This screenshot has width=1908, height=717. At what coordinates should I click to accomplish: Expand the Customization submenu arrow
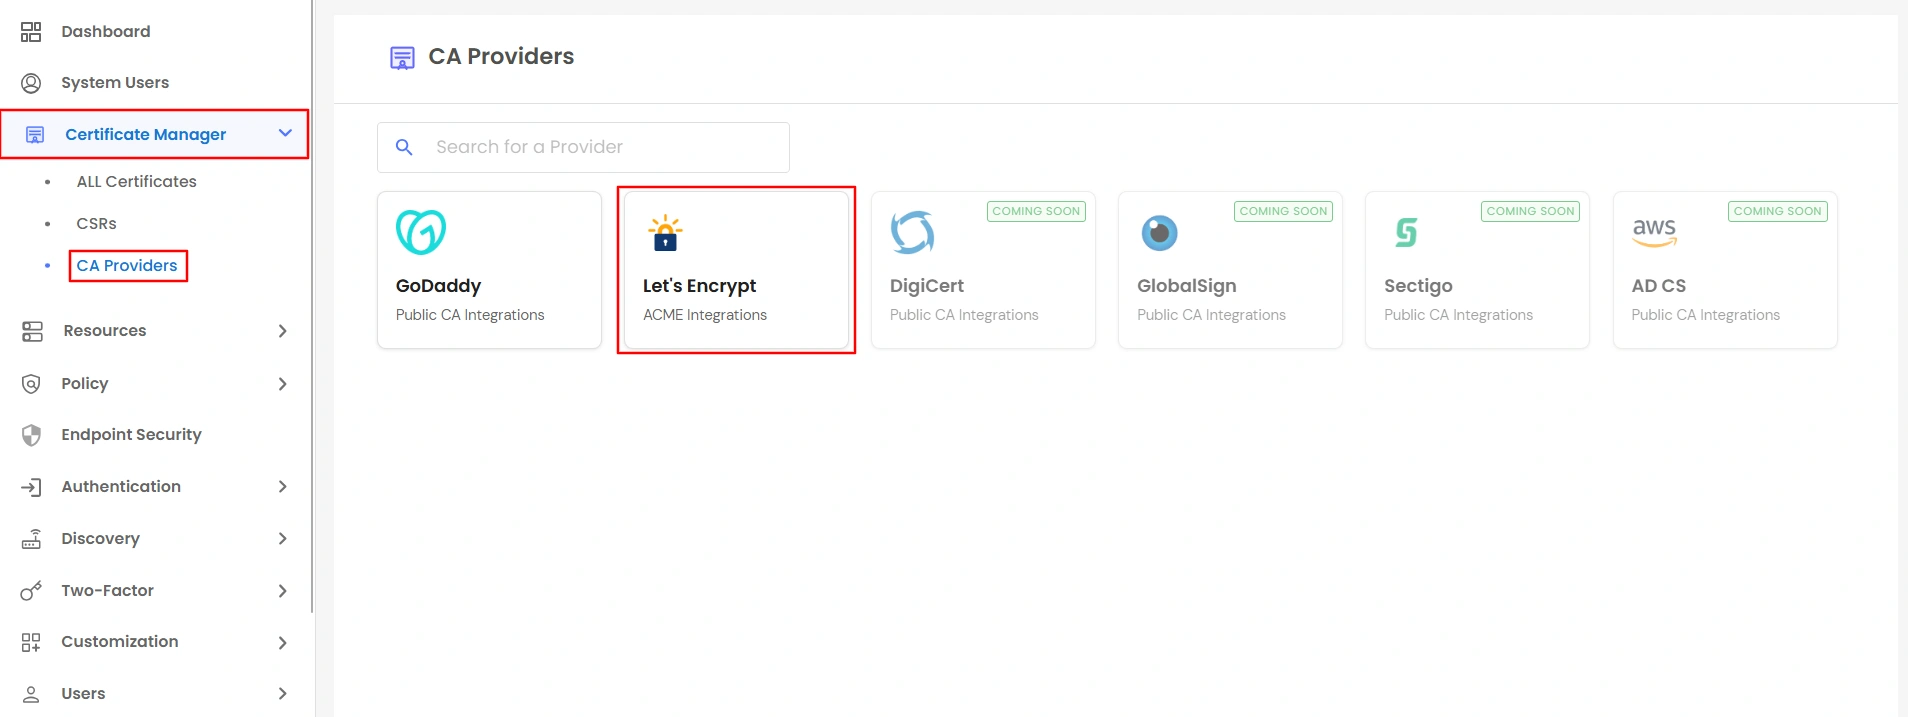(283, 643)
